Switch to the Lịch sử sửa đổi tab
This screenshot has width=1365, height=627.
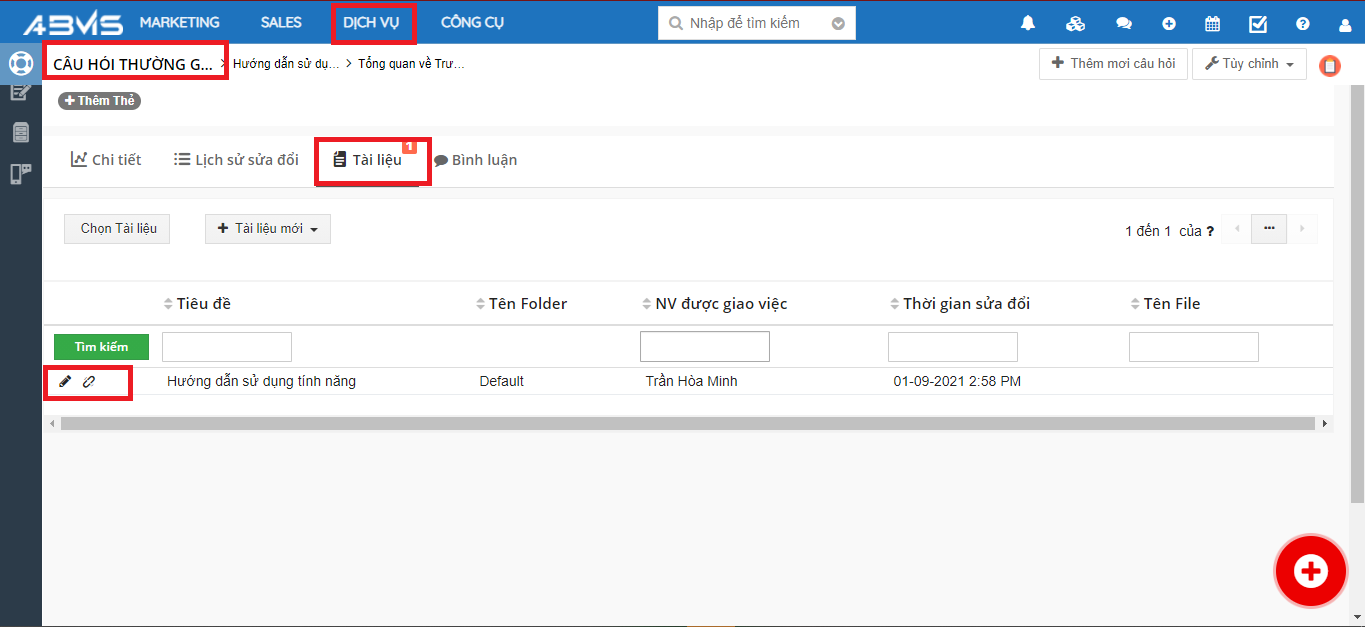236,160
